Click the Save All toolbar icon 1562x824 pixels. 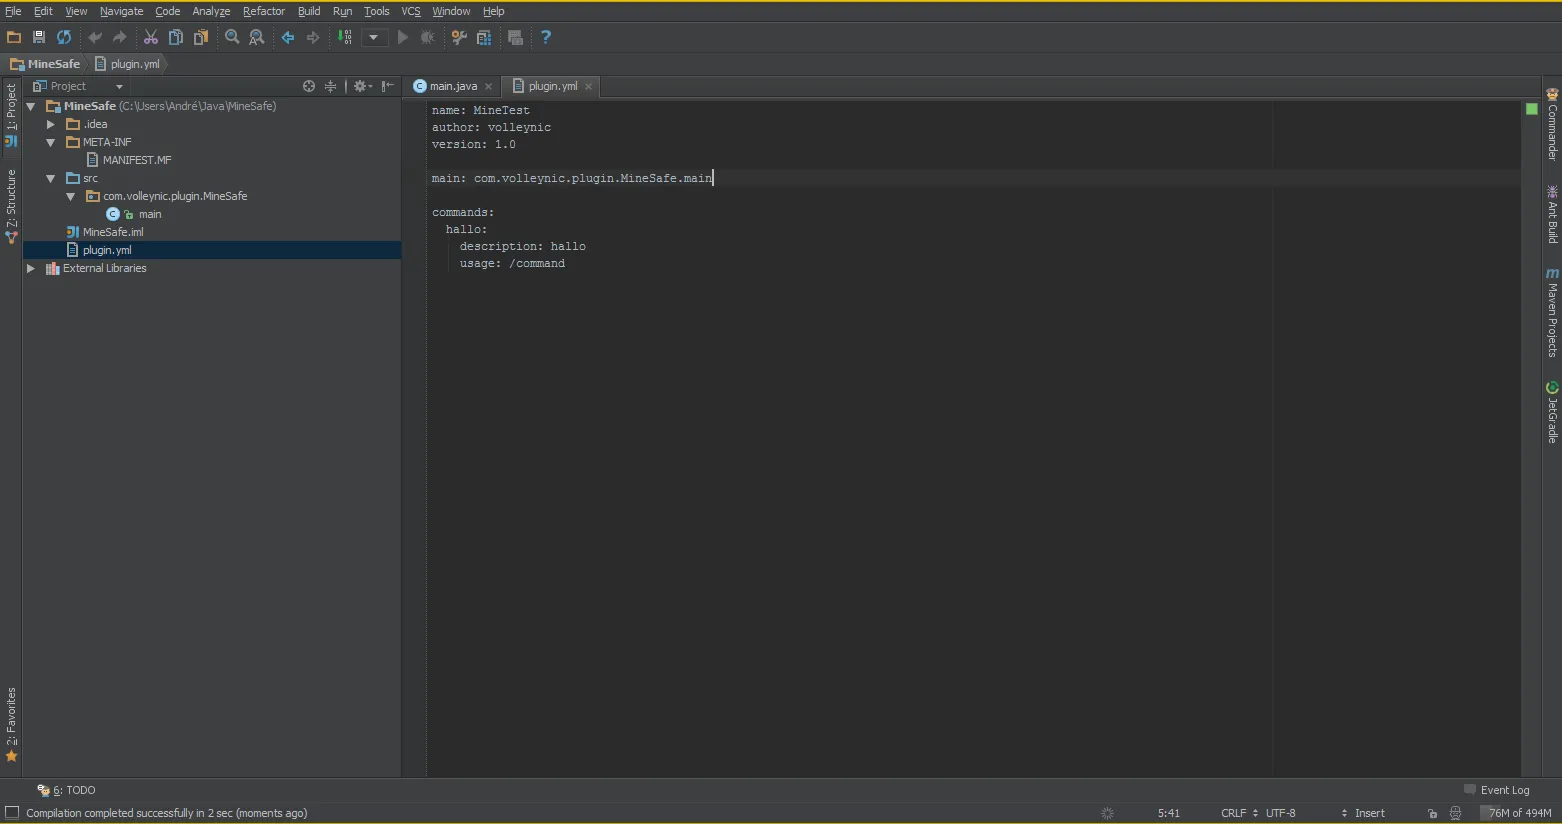click(x=39, y=37)
